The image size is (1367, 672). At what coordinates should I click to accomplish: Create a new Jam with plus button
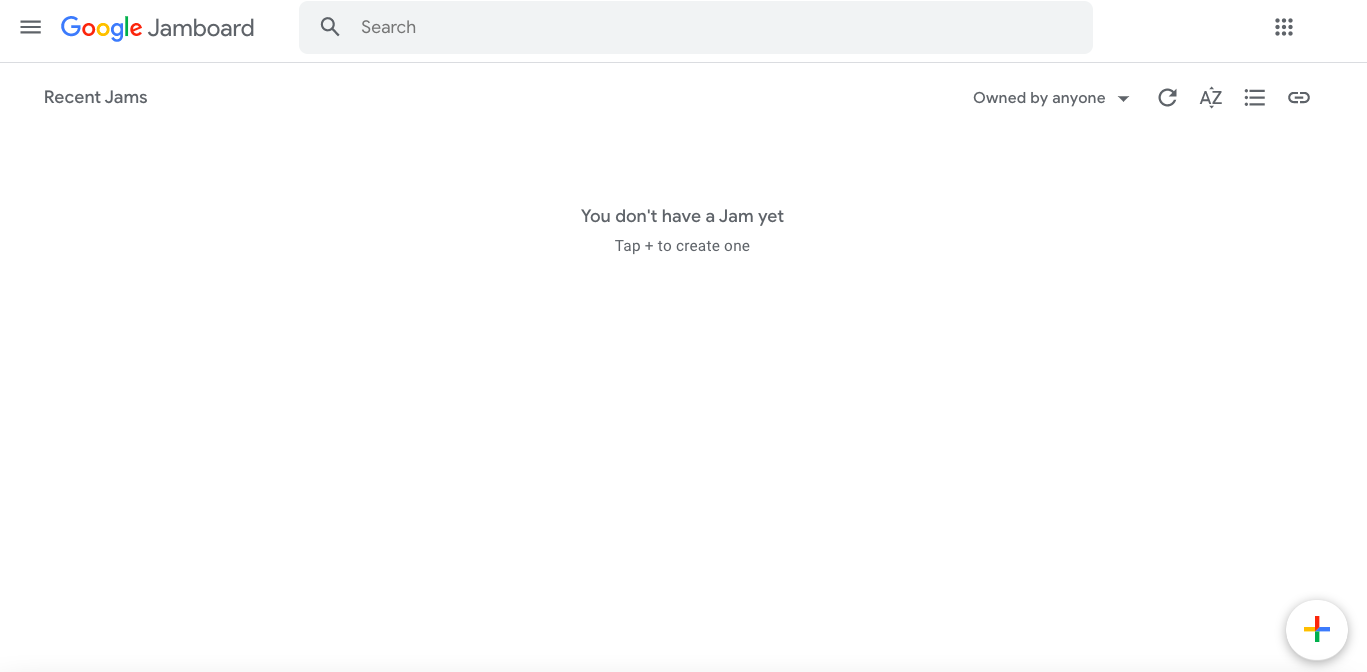(1317, 629)
